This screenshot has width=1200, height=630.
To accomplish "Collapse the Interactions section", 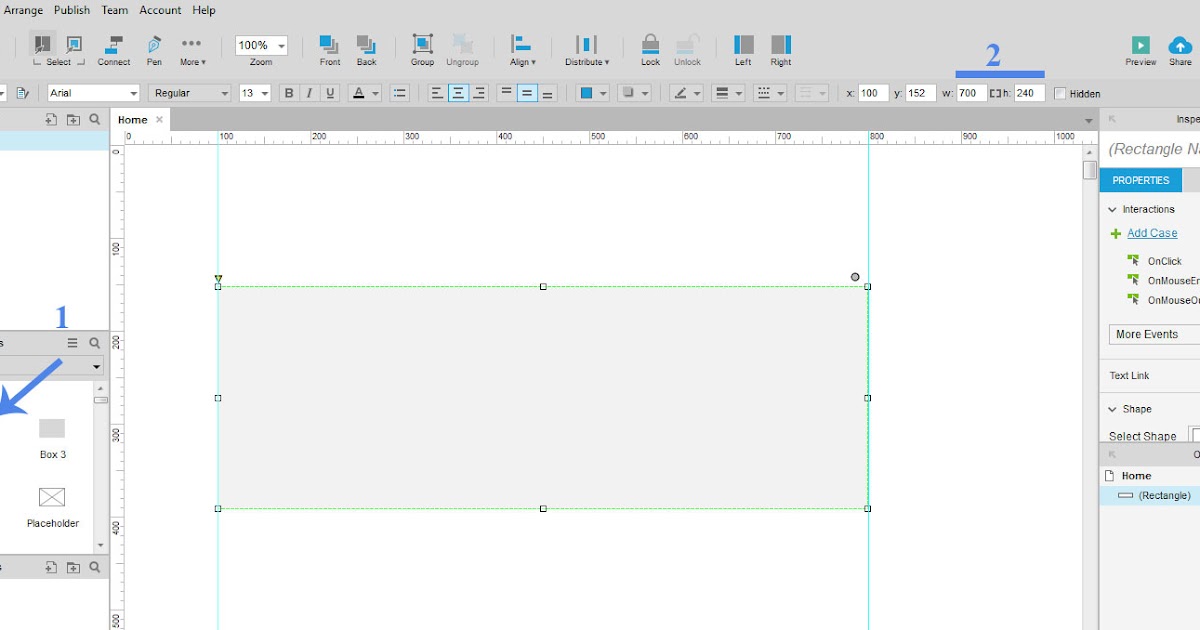I will (x=1113, y=209).
